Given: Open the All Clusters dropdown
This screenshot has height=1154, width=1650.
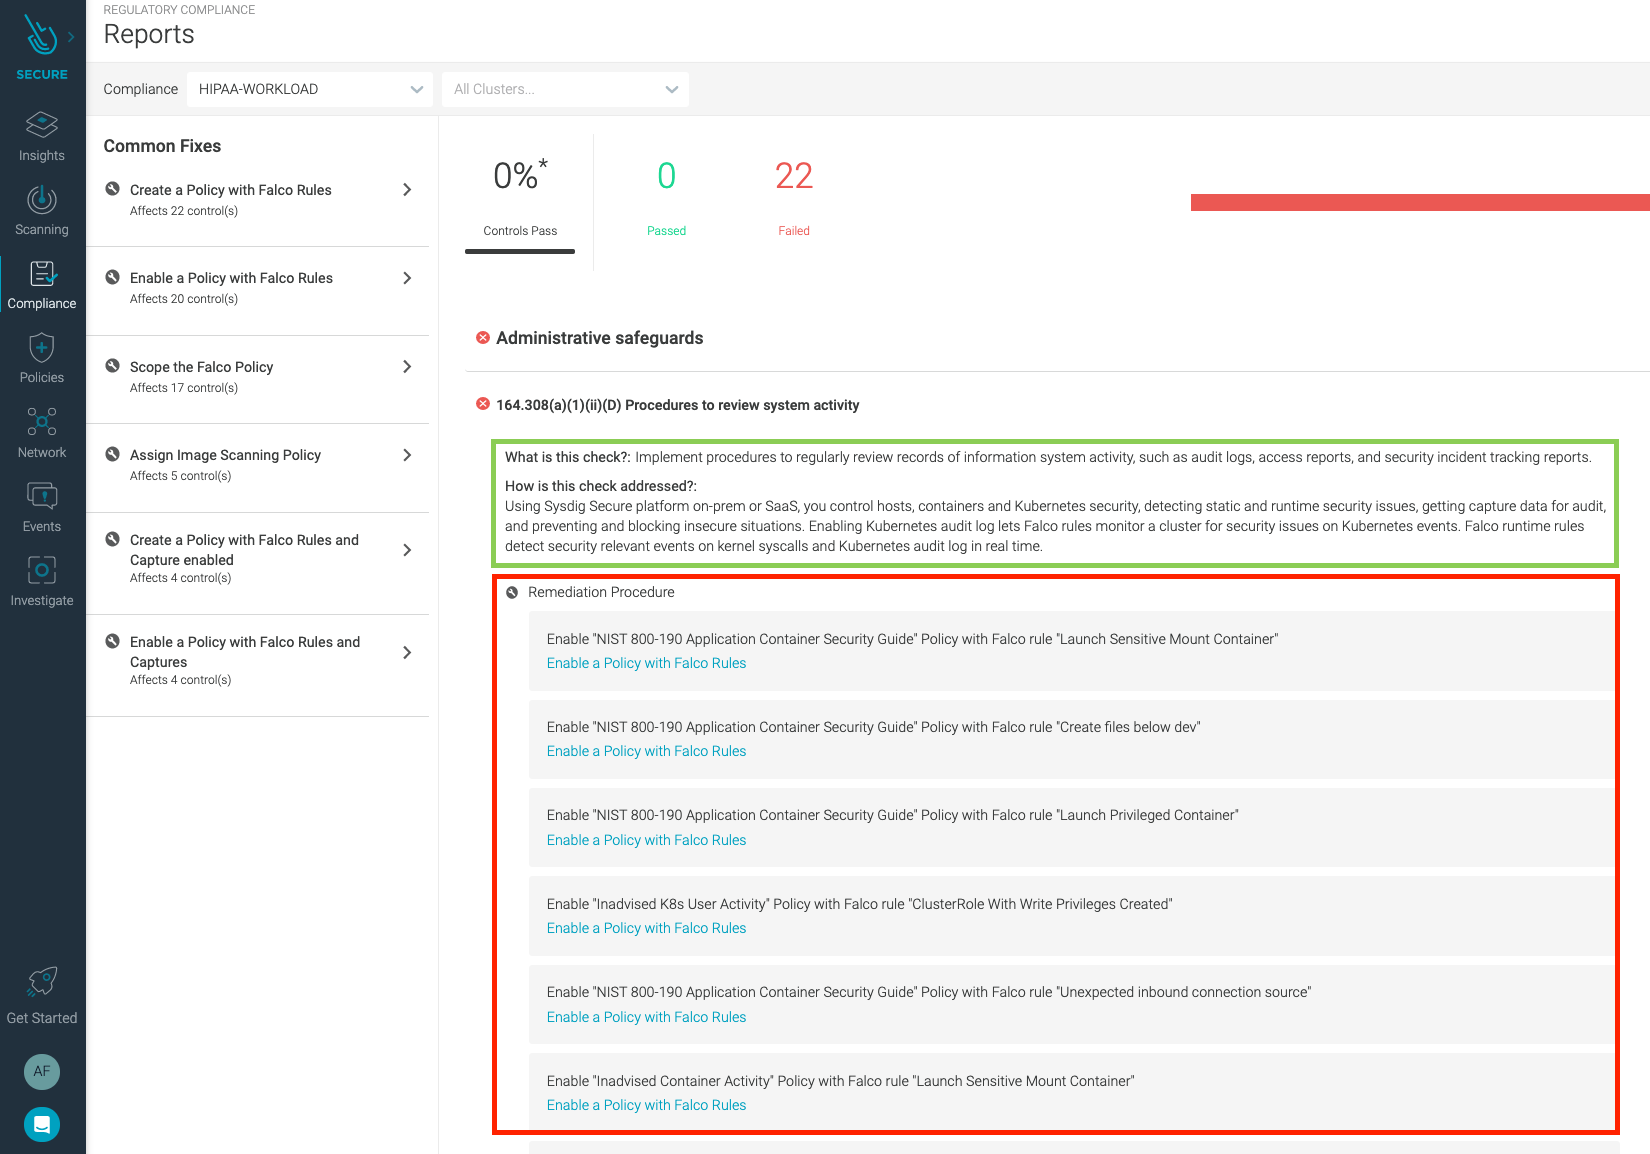Looking at the screenshot, I should pos(564,89).
